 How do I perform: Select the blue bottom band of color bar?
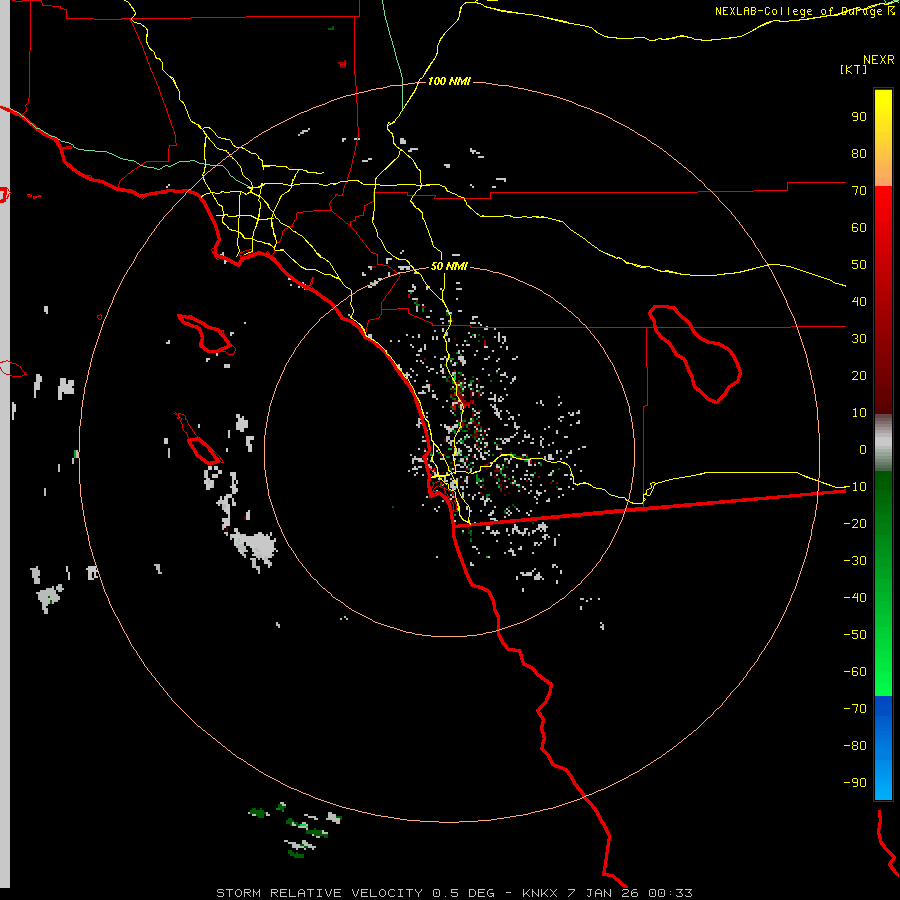883,748
